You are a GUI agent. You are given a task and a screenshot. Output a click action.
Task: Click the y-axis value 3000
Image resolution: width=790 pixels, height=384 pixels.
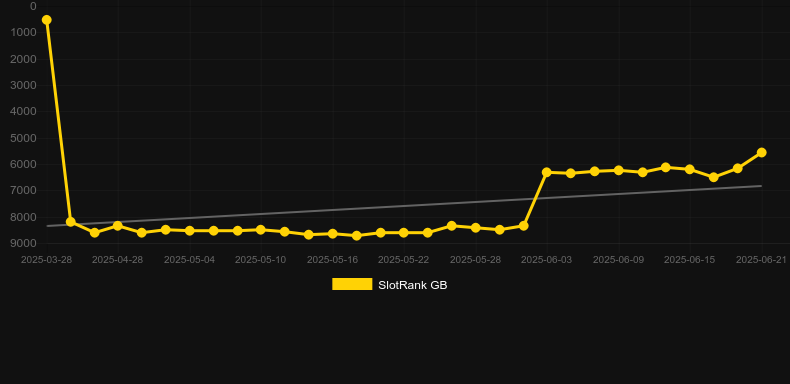tap(24, 85)
